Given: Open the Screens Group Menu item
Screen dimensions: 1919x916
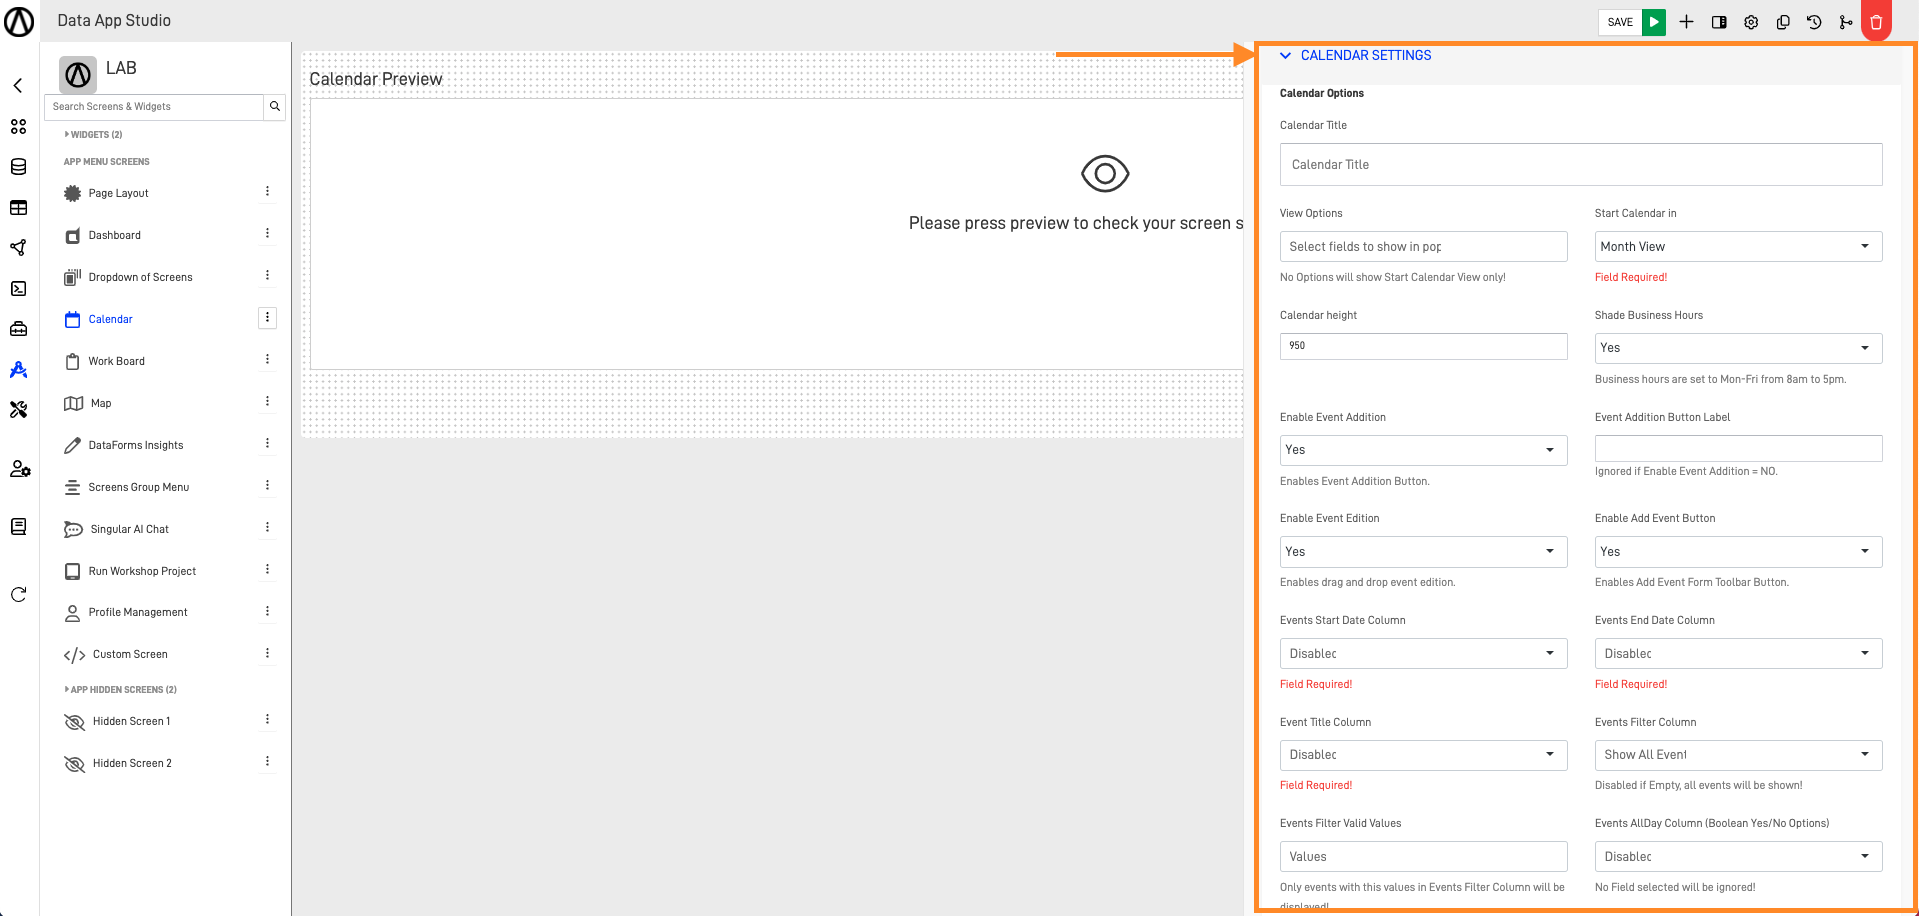Looking at the screenshot, I should (x=138, y=487).
